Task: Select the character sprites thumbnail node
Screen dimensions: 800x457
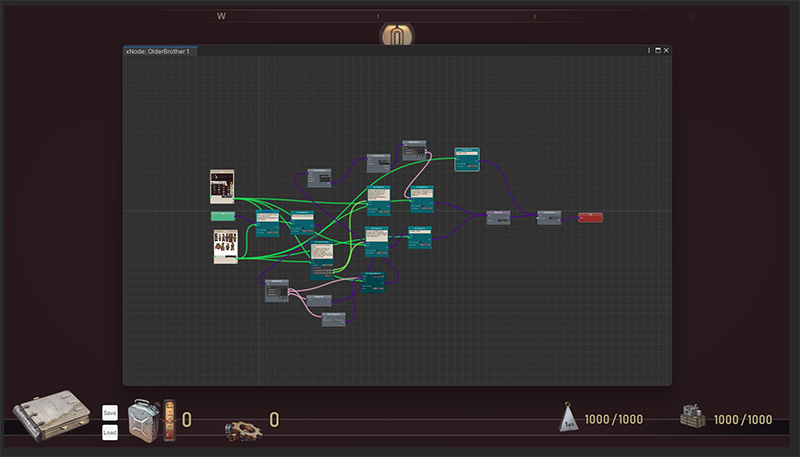Action: tap(226, 247)
